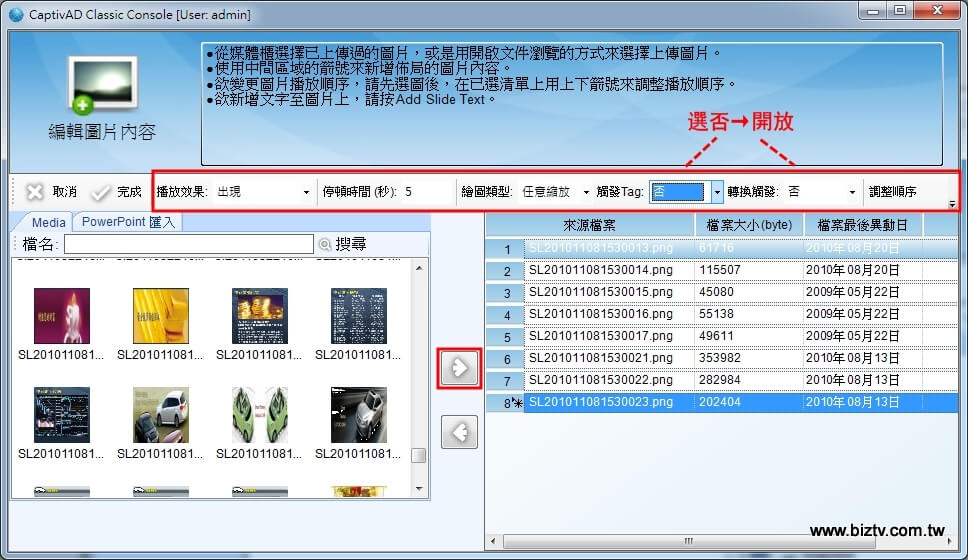968x560 pixels.
Task: Expand the 轉換觸發 dropdown
Action: coord(852,192)
